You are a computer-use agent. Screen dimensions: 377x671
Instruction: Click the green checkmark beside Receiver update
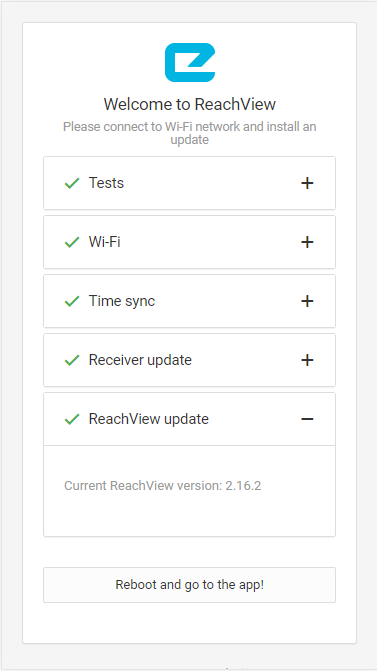[72, 361]
